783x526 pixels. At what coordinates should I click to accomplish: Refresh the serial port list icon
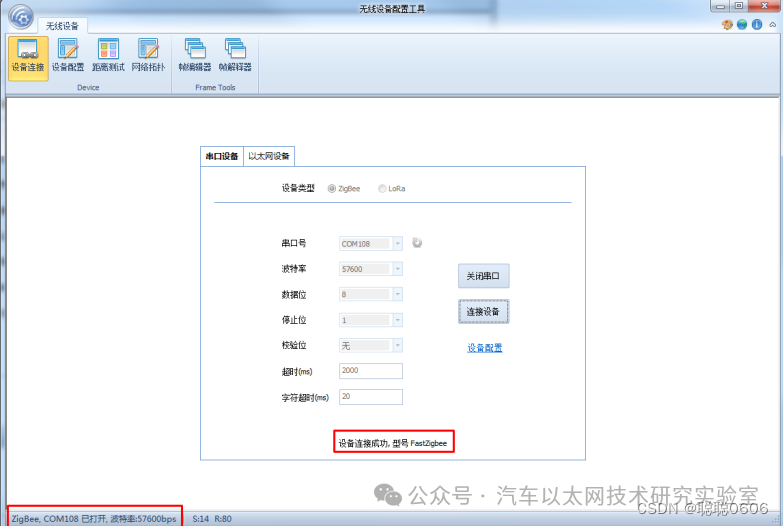click(417, 243)
